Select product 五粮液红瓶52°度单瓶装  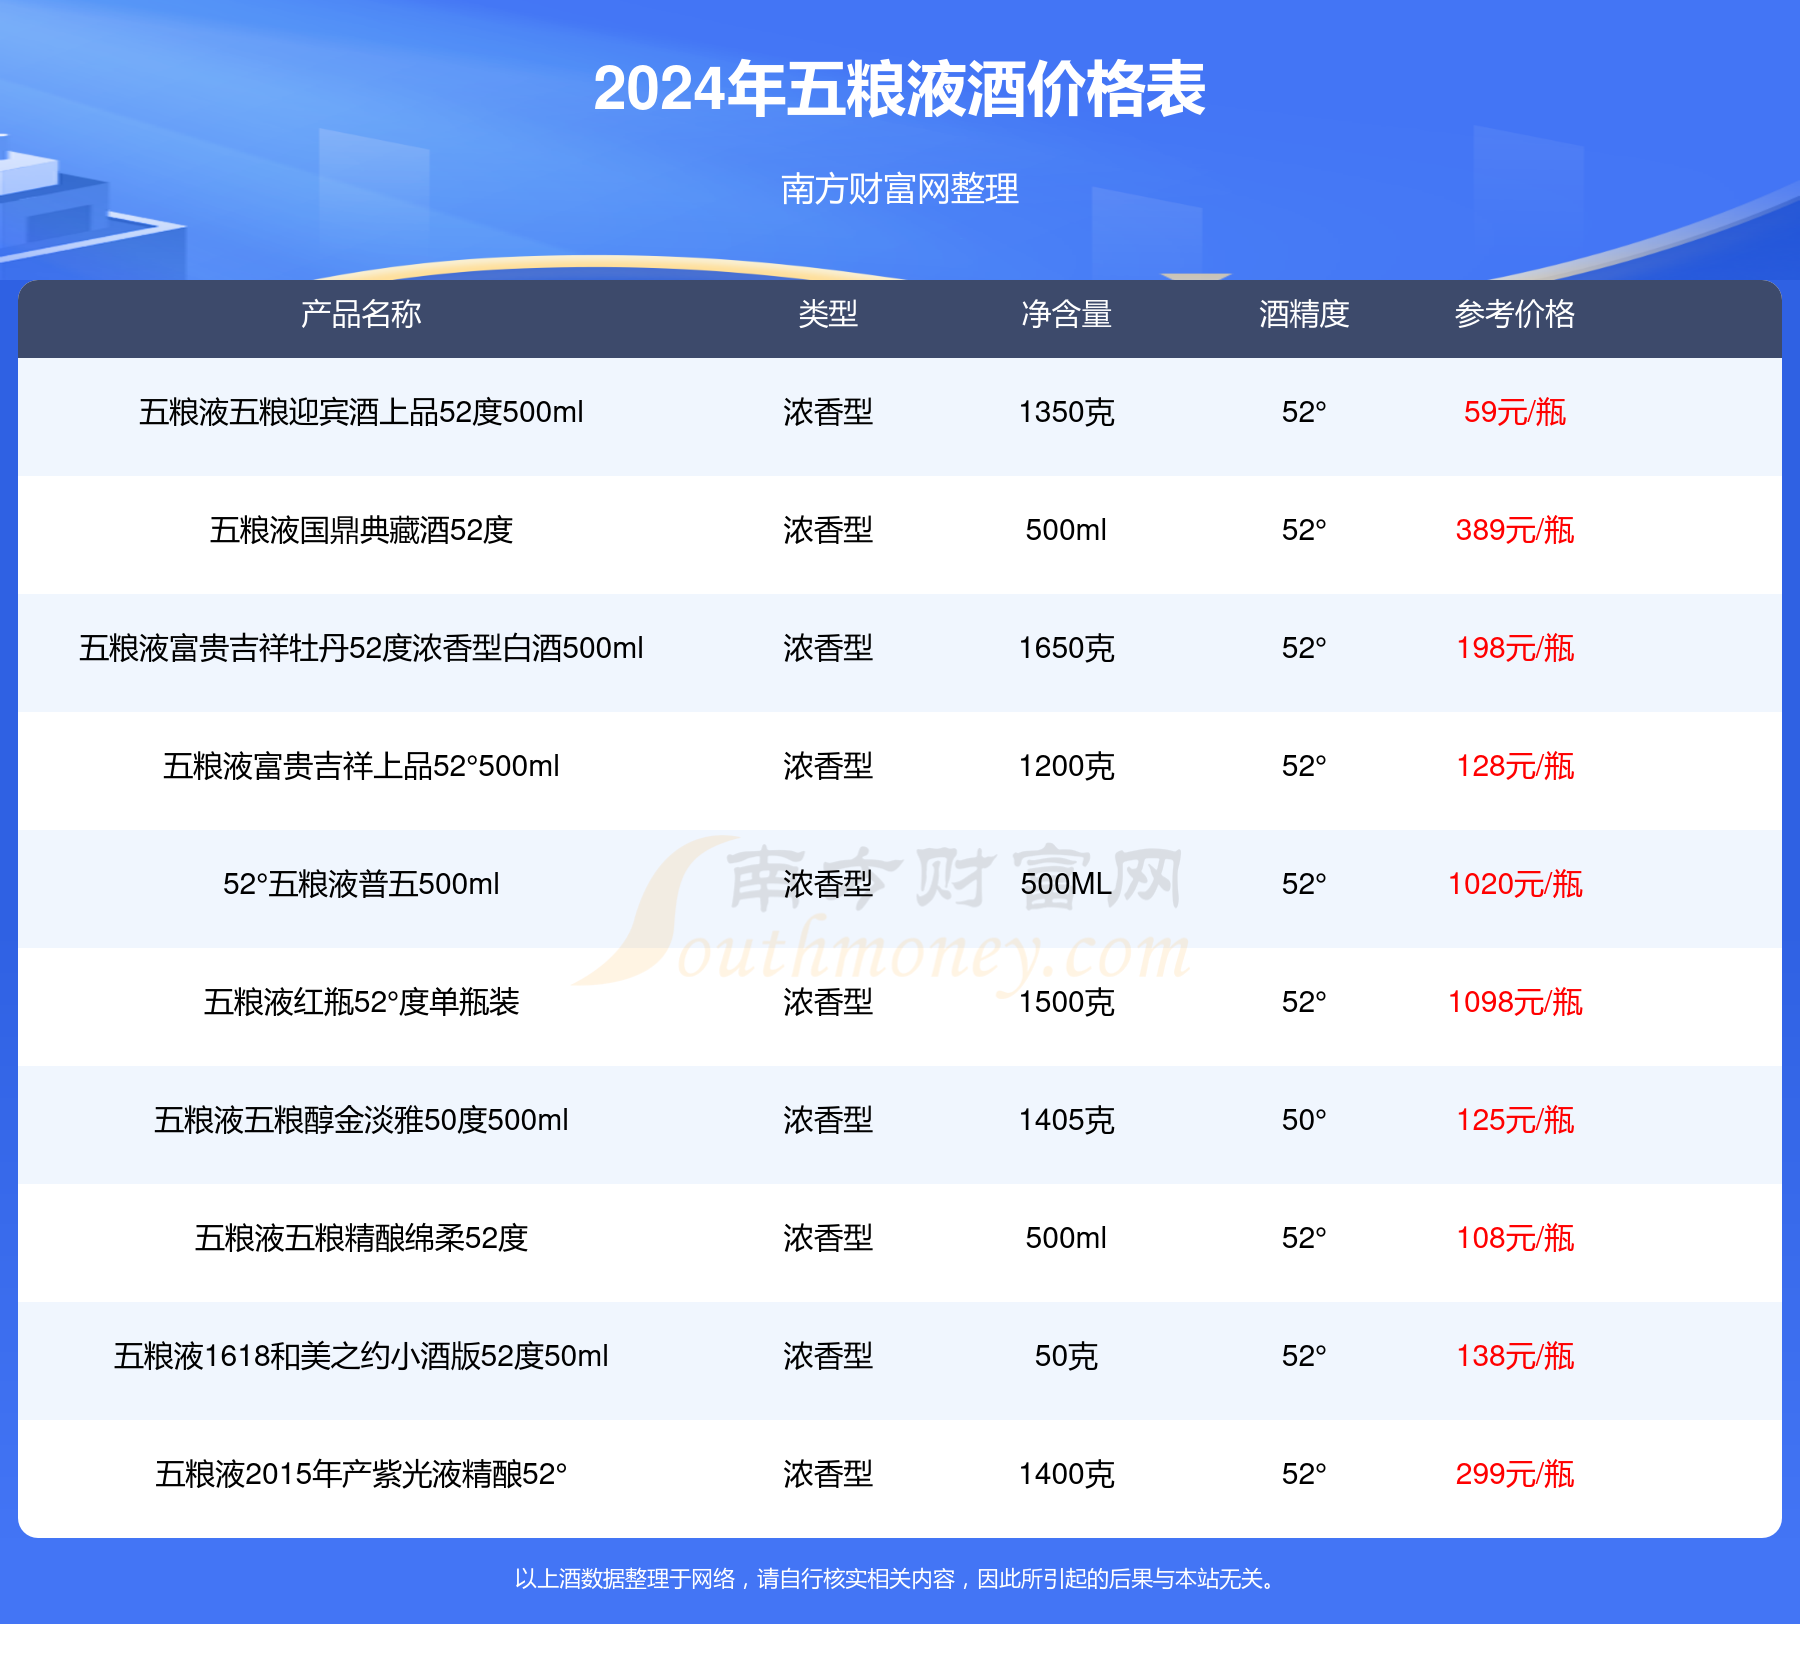click(x=361, y=1002)
